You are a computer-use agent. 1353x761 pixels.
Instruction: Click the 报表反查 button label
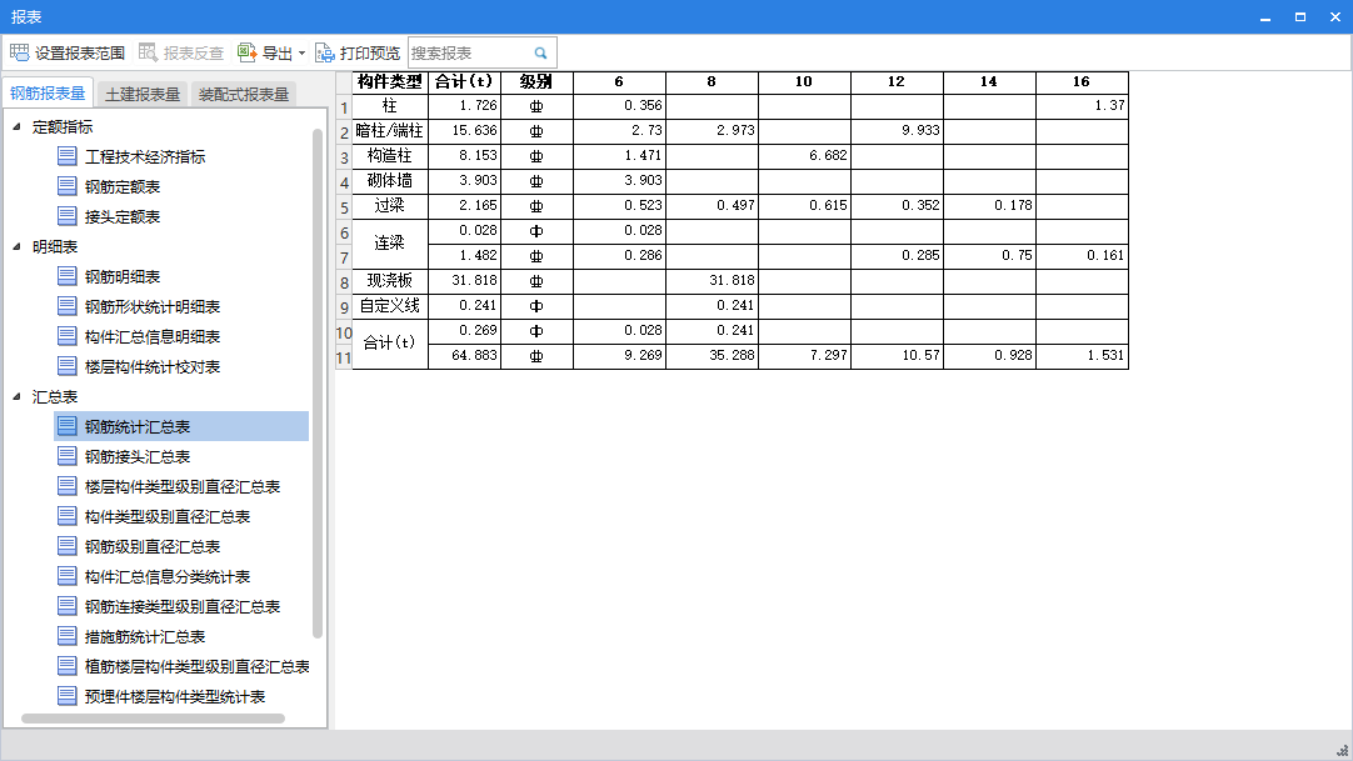coord(194,53)
